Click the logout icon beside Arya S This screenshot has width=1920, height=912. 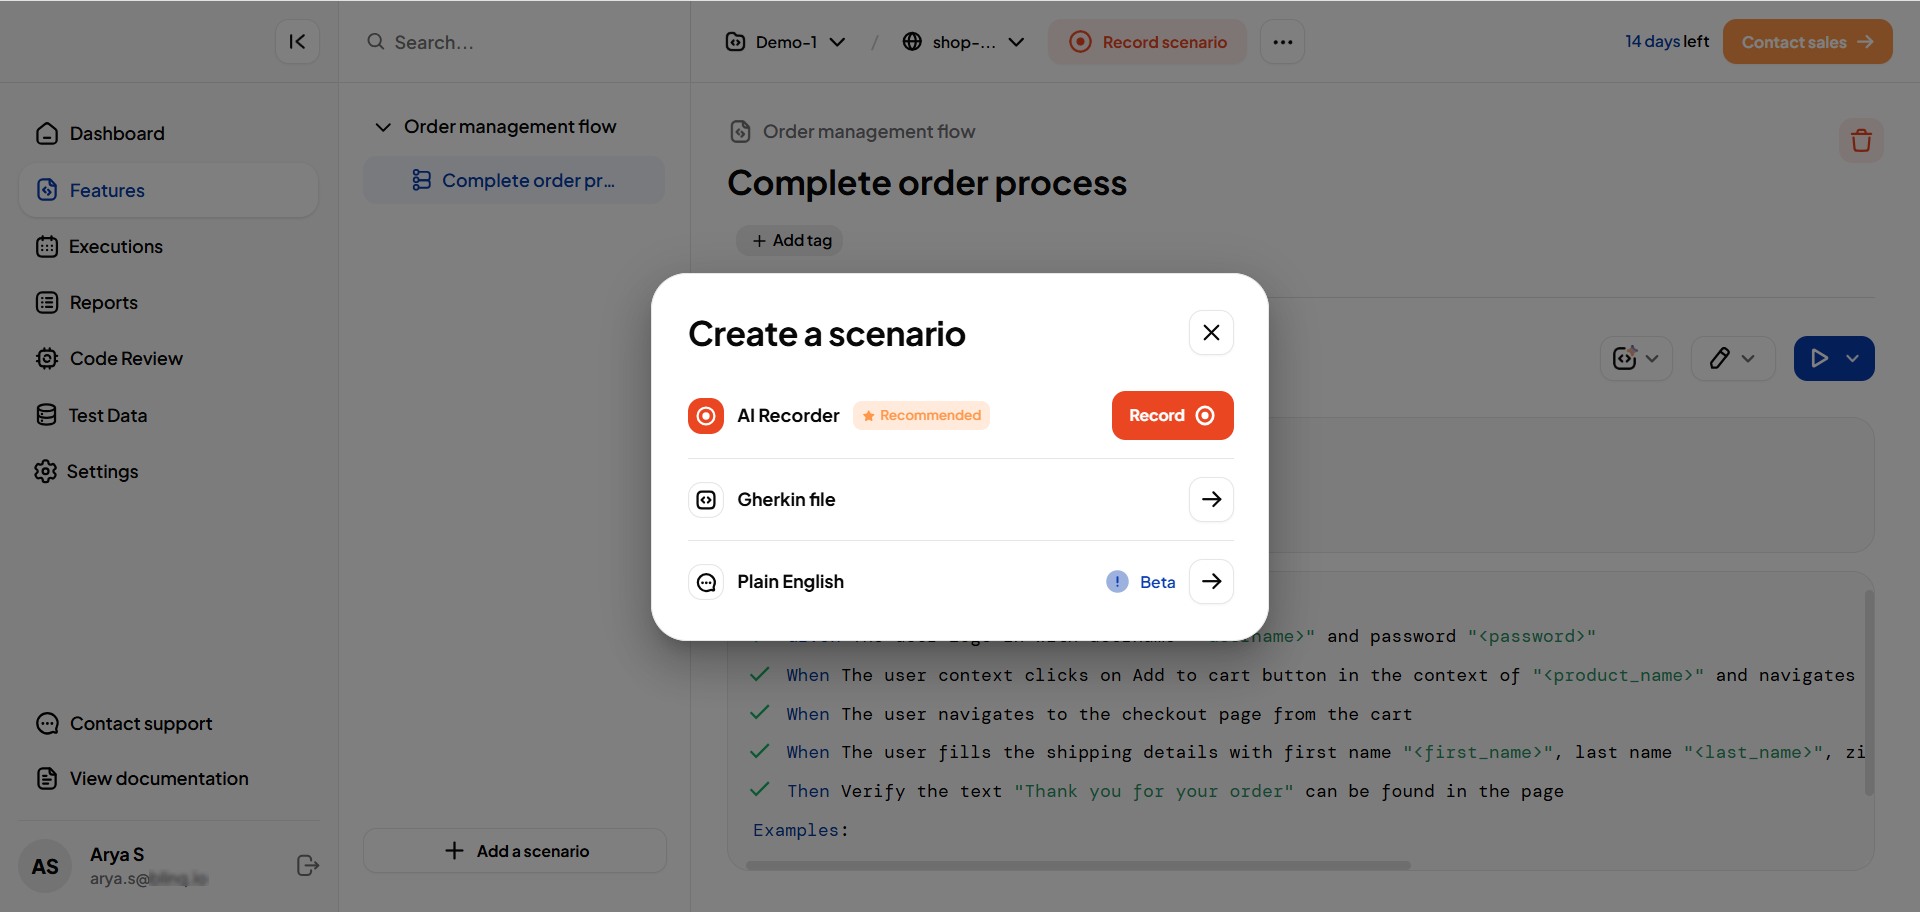[x=308, y=865]
